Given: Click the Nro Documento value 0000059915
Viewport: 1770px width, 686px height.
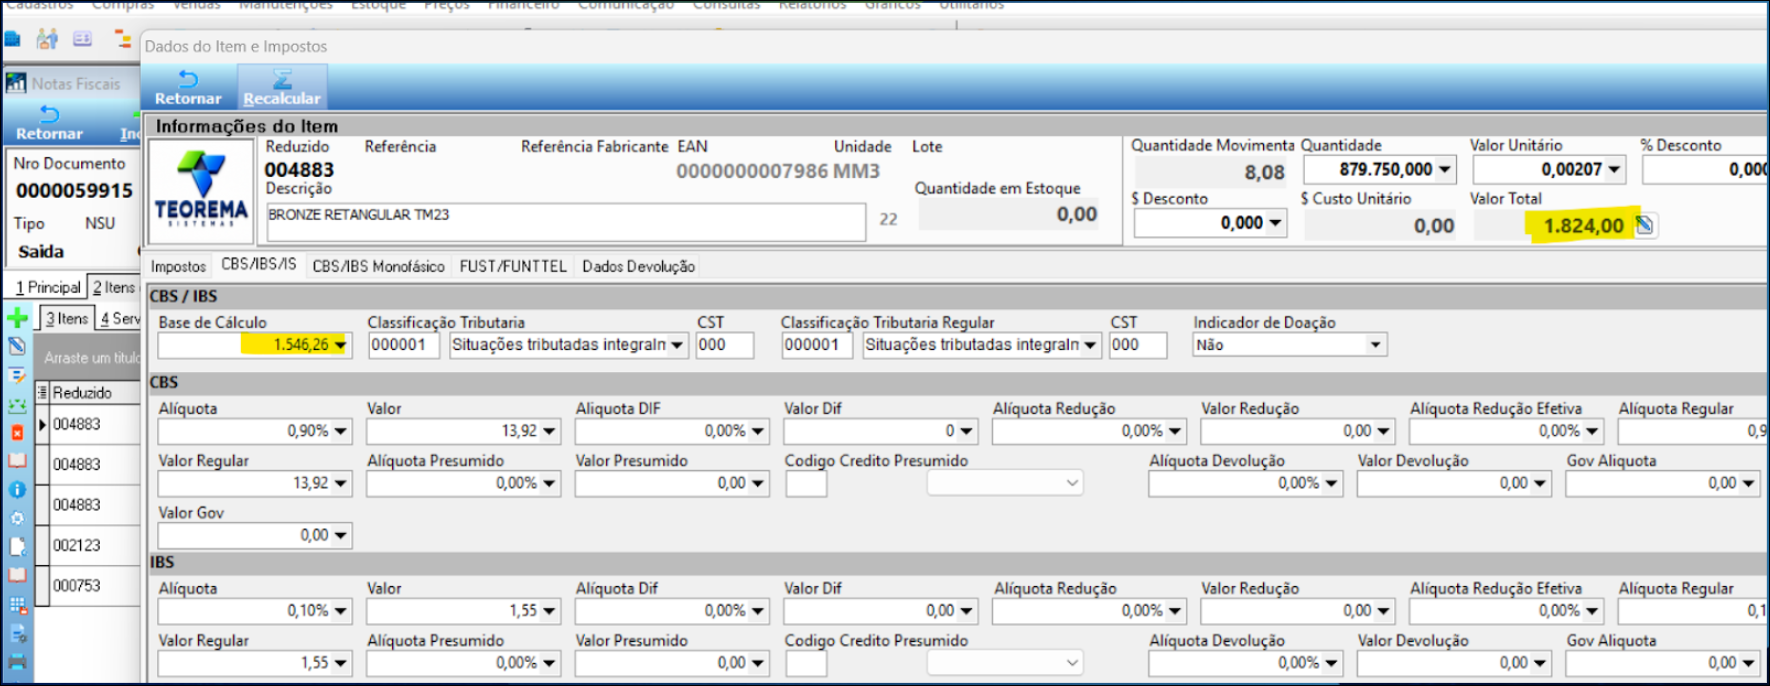Looking at the screenshot, I should pos(74,190).
